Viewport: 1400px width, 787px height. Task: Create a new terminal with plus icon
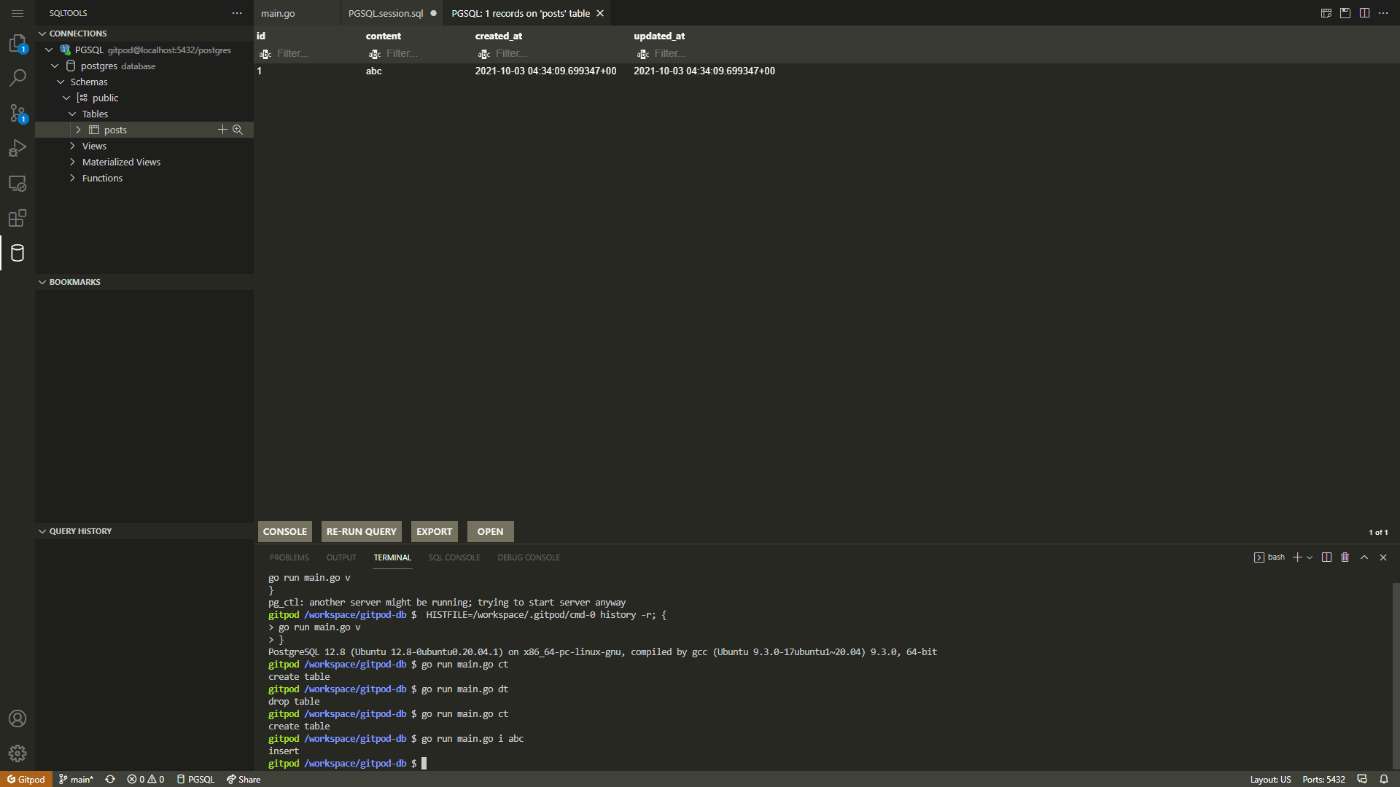point(1297,557)
